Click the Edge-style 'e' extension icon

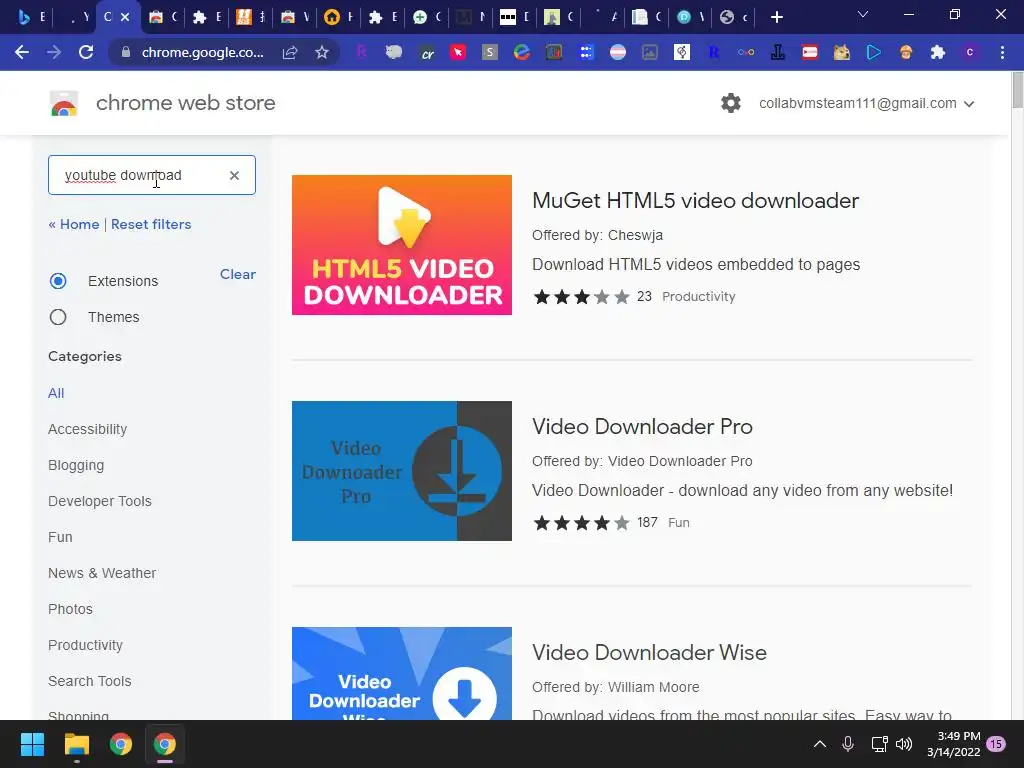521,52
